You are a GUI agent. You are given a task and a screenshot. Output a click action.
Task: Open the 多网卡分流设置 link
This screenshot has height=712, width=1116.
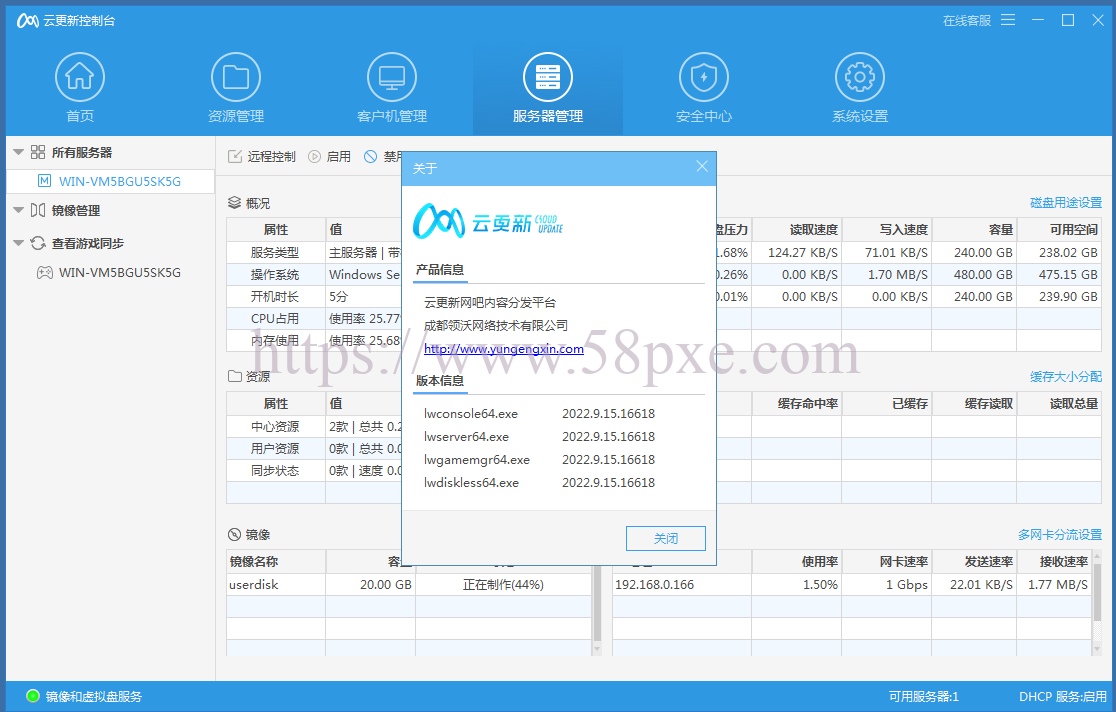coord(1060,535)
